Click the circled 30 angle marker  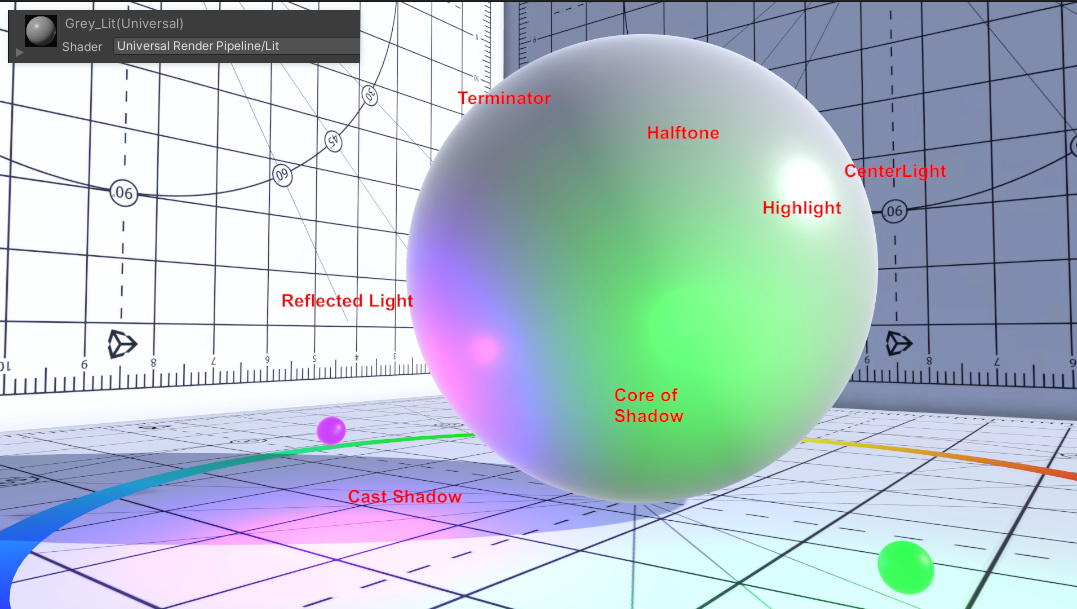point(368,96)
